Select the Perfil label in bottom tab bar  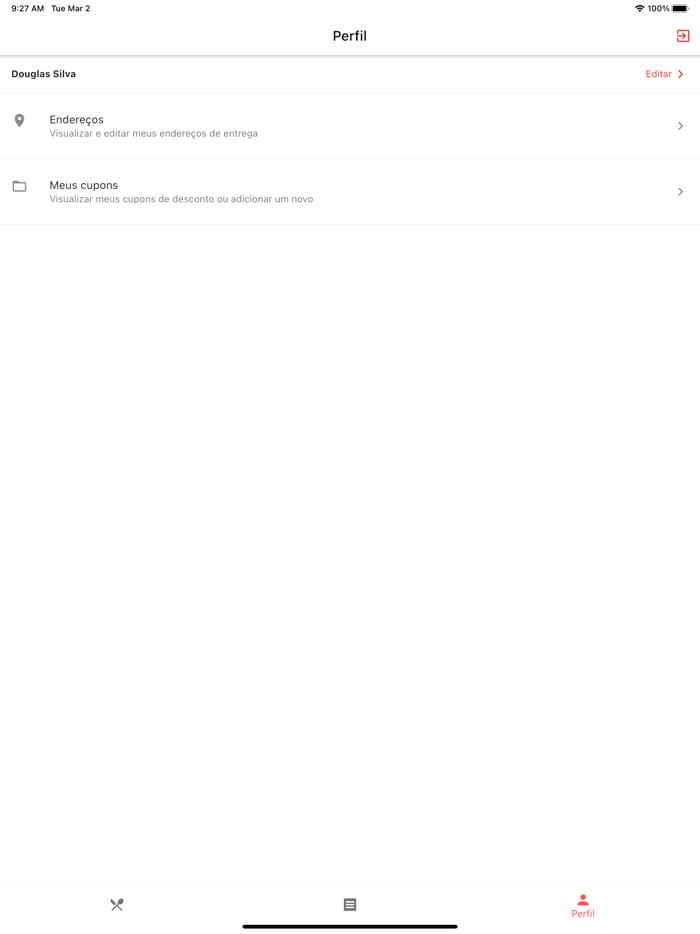(x=583, y=913)
